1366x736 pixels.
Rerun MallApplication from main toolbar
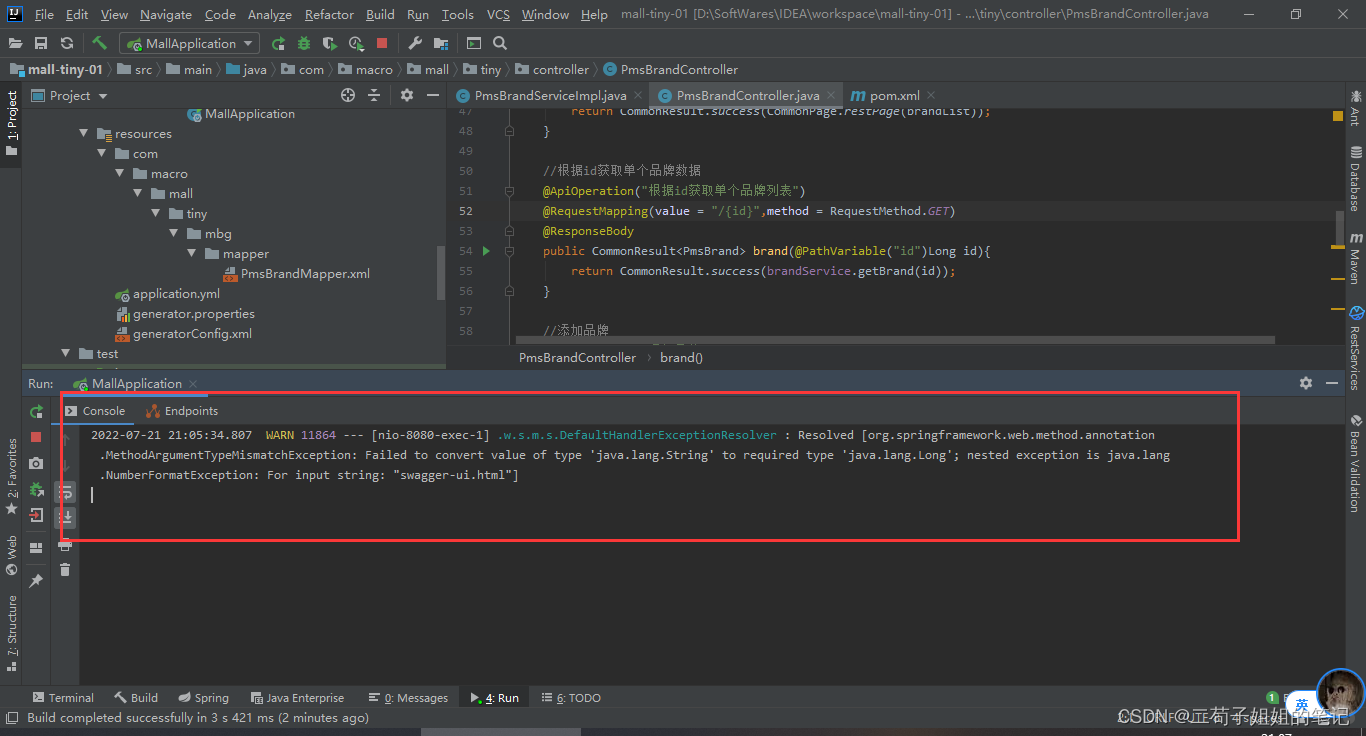(x=278, y=43)
